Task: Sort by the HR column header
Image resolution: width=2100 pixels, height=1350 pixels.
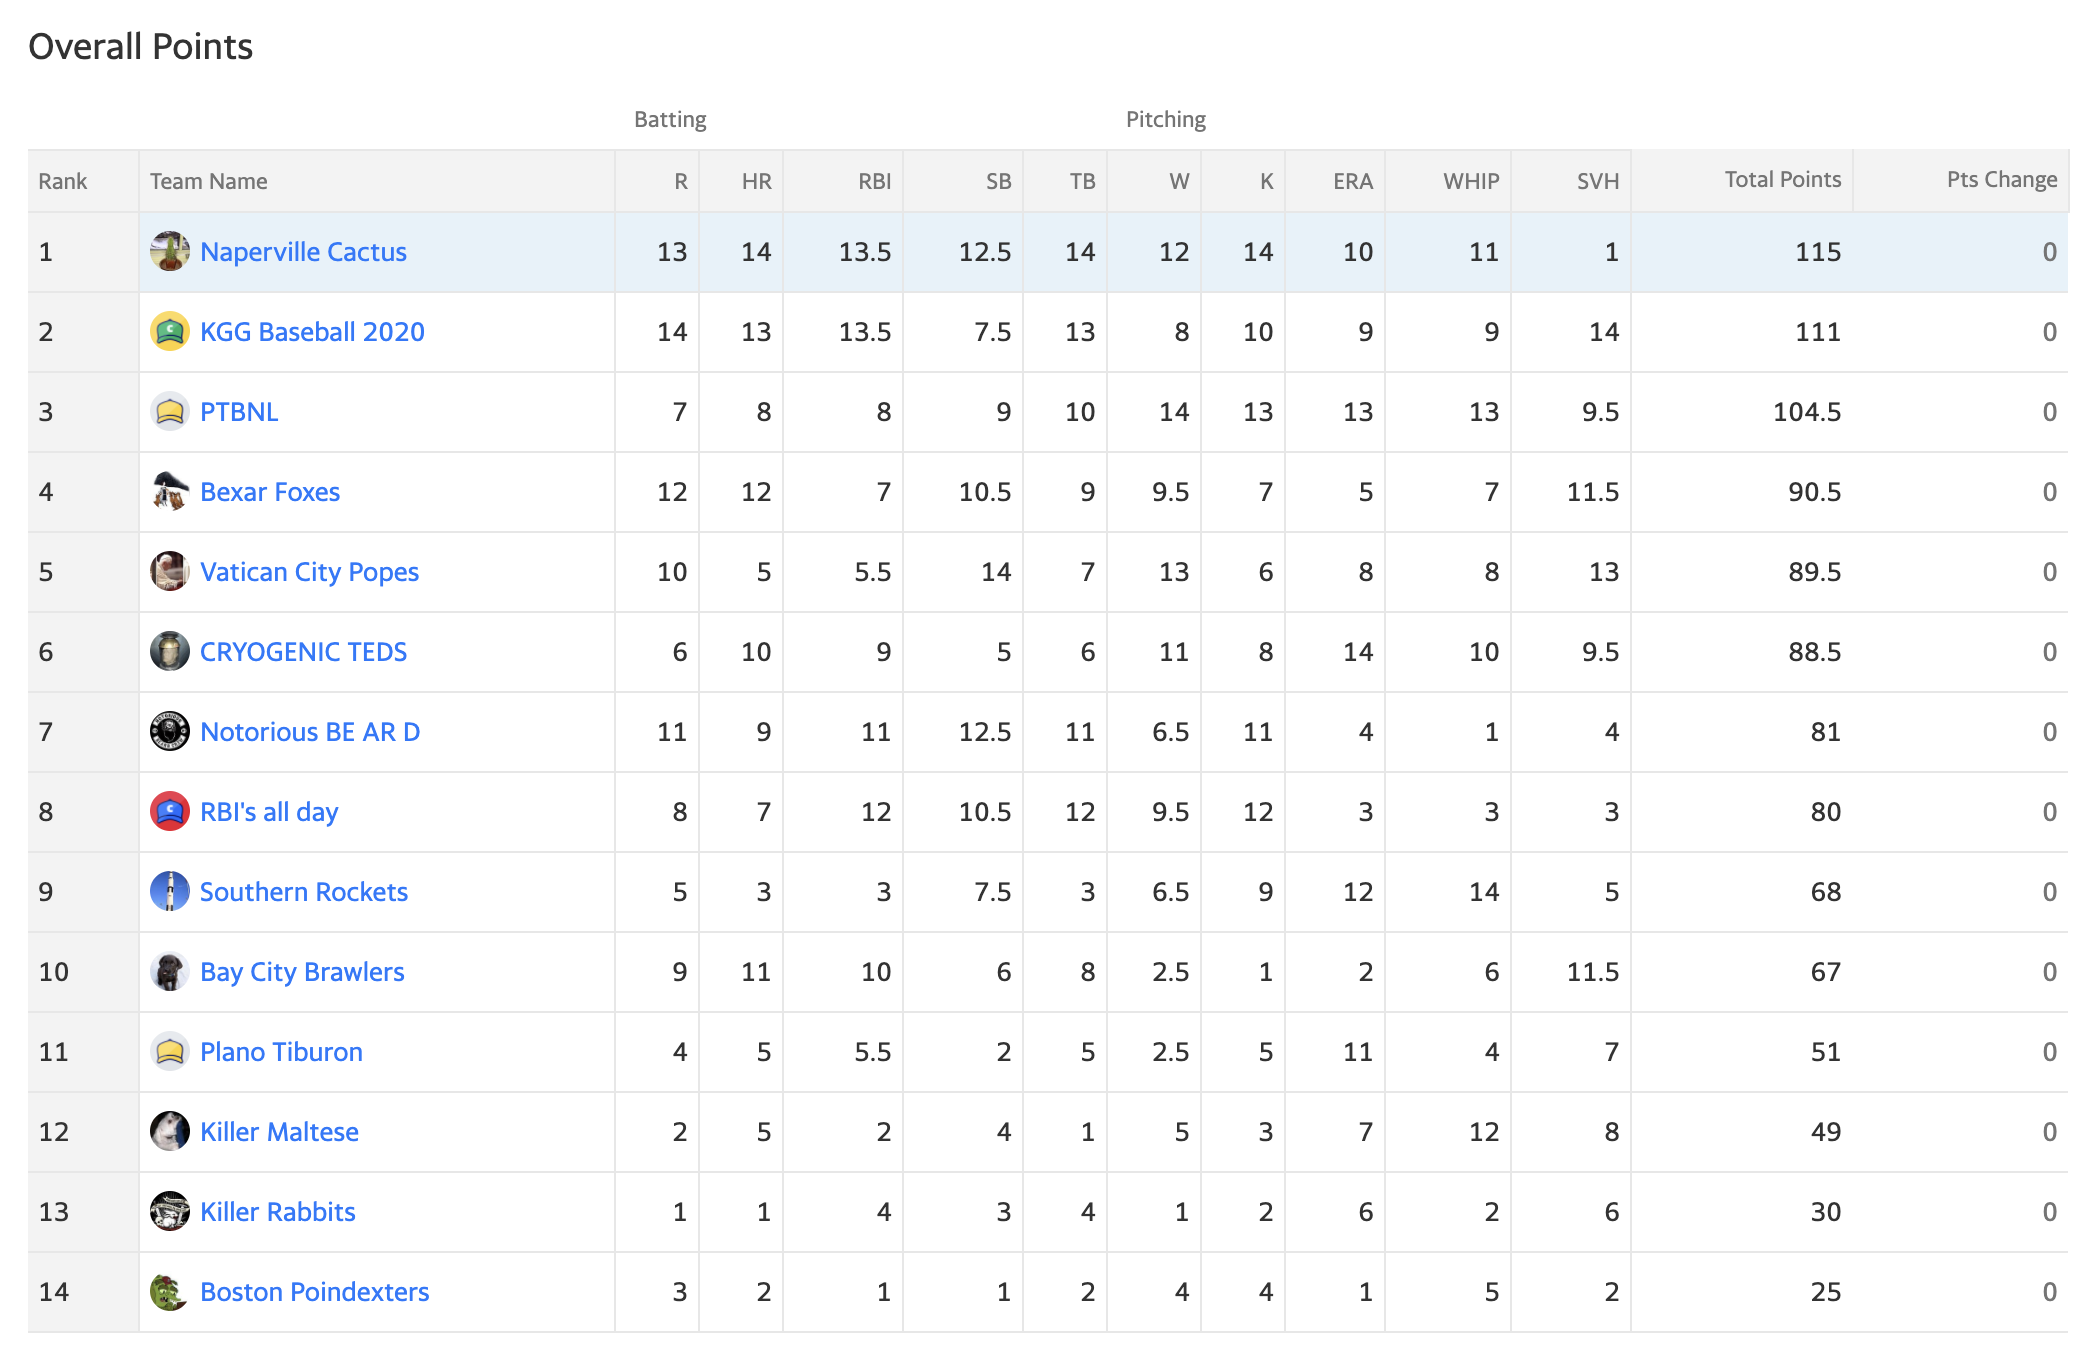Action: click(x=756, y=181)
